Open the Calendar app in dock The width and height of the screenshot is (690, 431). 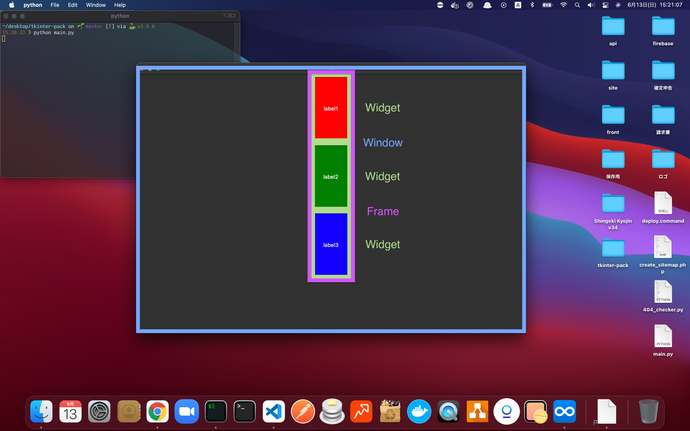click(x=70, y=411)
